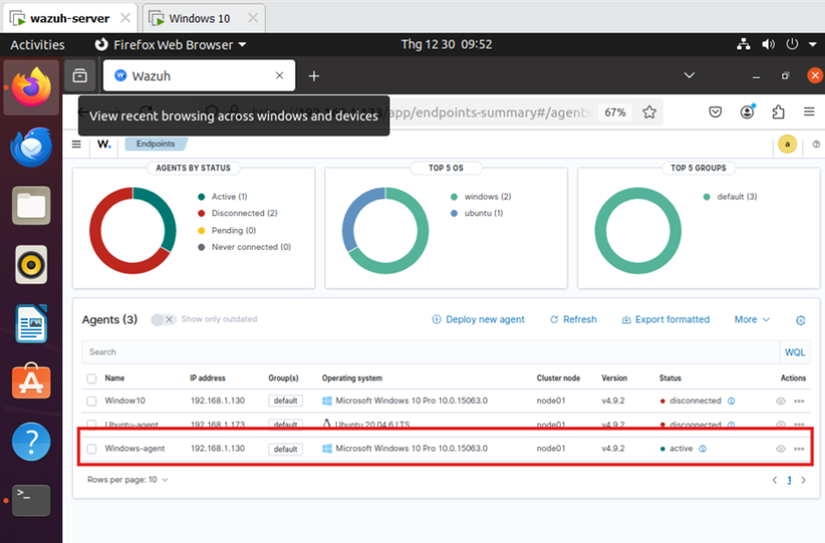Open actions menu for Window10 row
This screenshot has width=825, height=543.
[x=799, y=401]
